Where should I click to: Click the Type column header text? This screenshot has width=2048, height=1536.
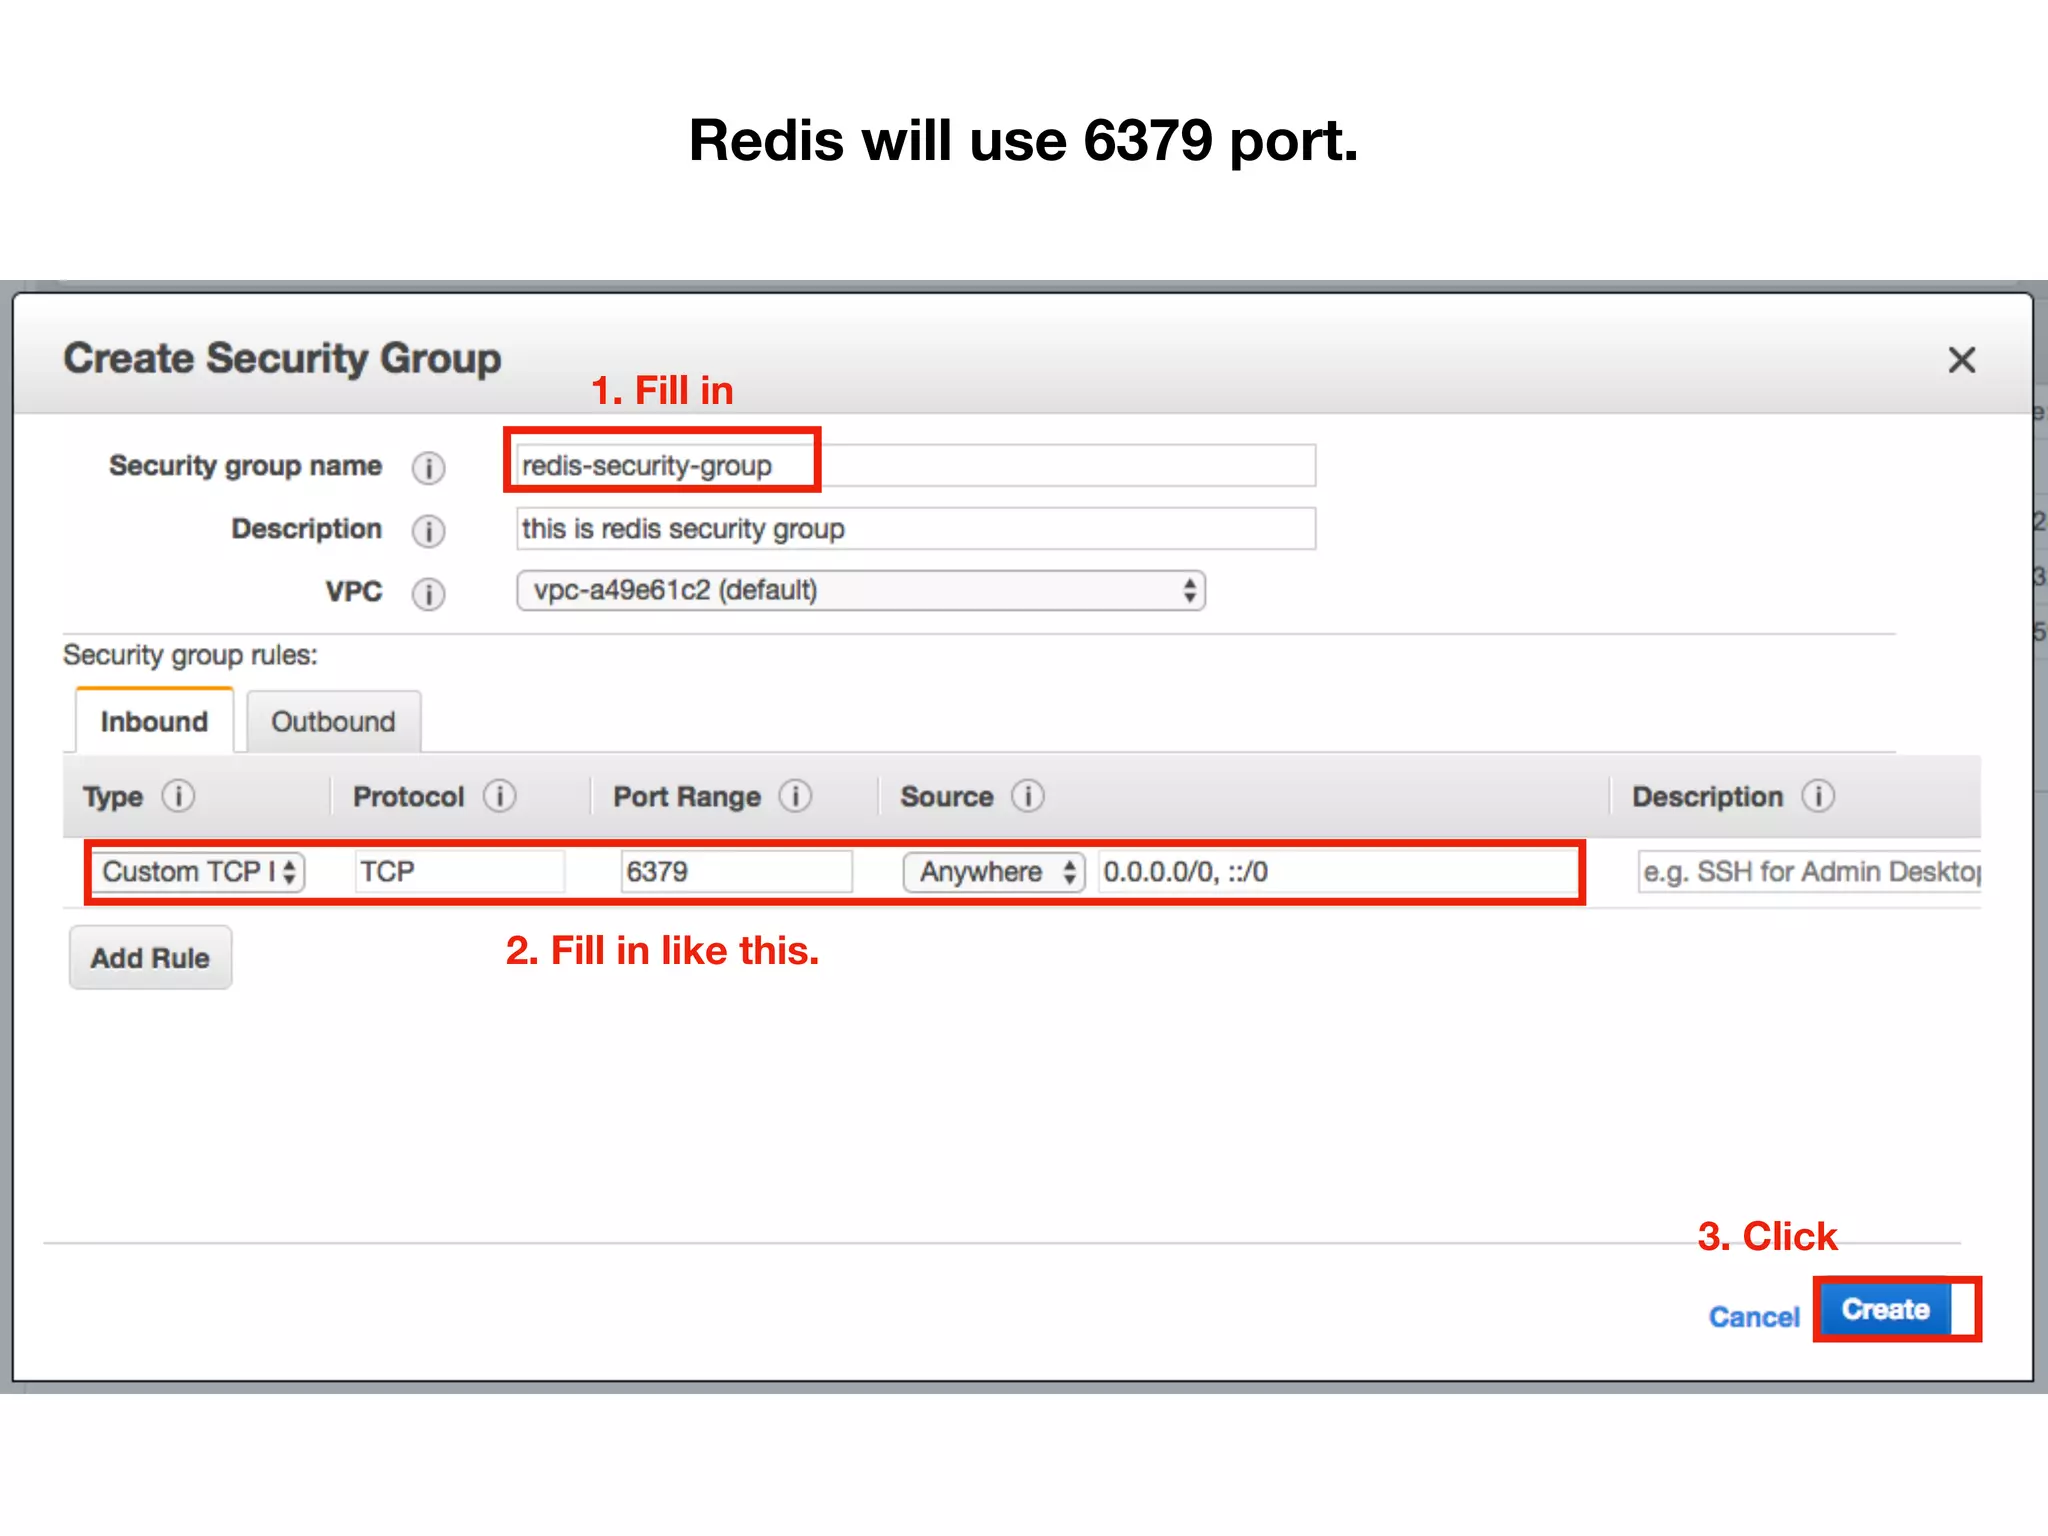[x=113, y=797]
